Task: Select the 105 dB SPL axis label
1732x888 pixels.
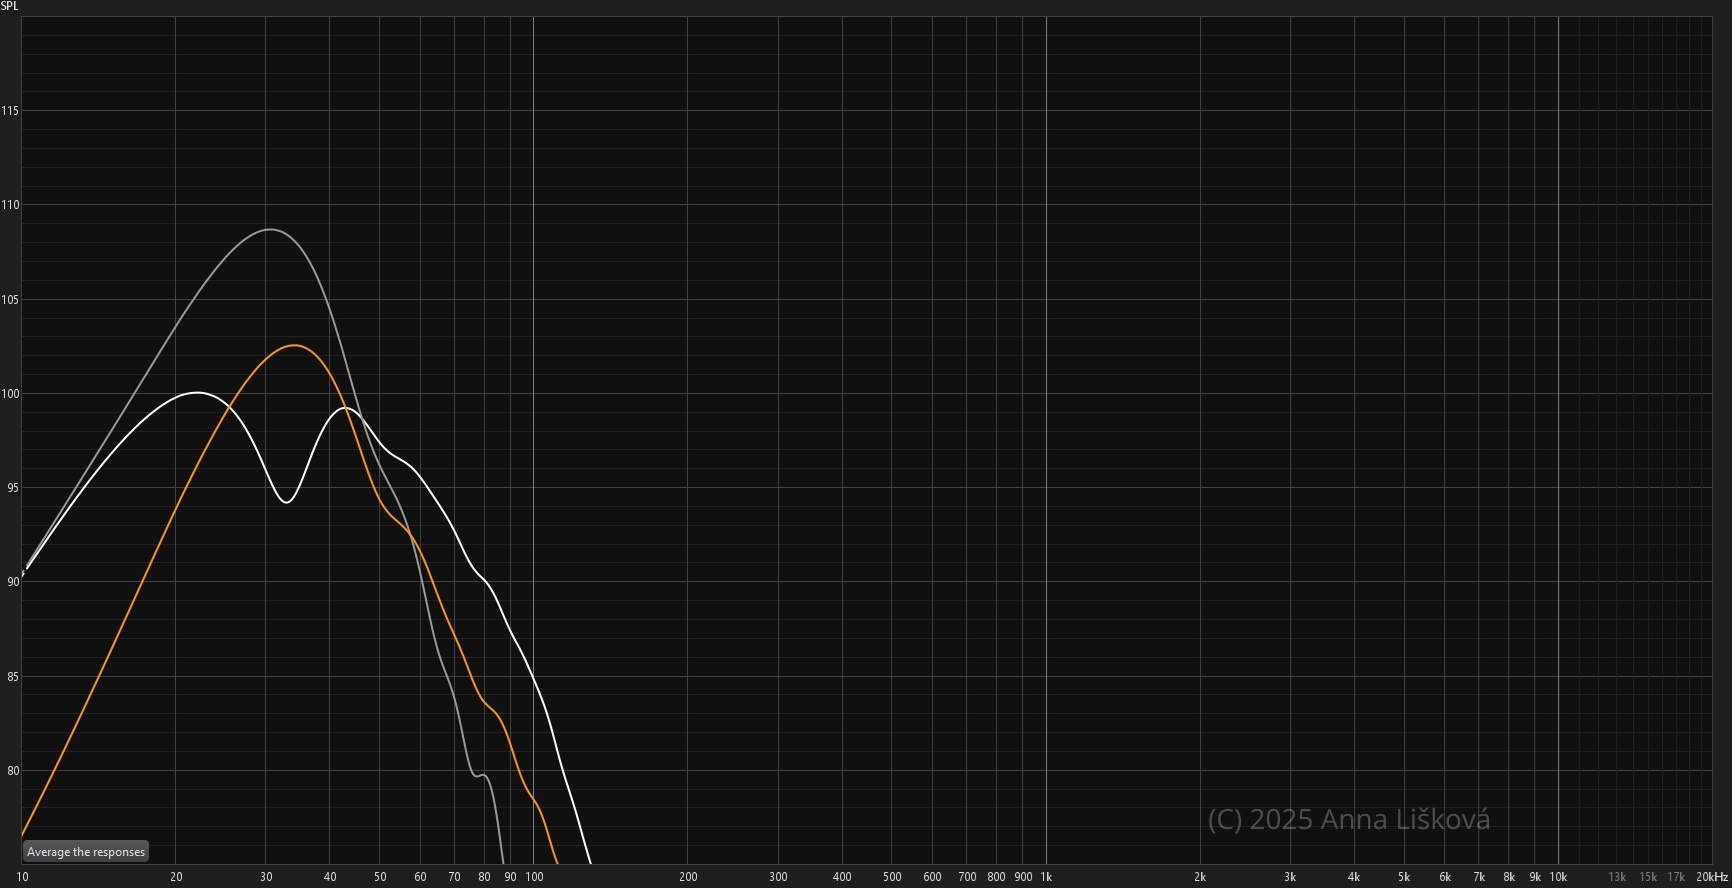Action: coord(10,300)
